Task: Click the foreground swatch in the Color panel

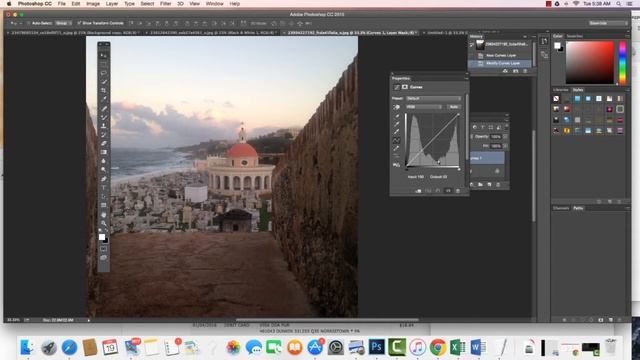Action: point(557,45)
